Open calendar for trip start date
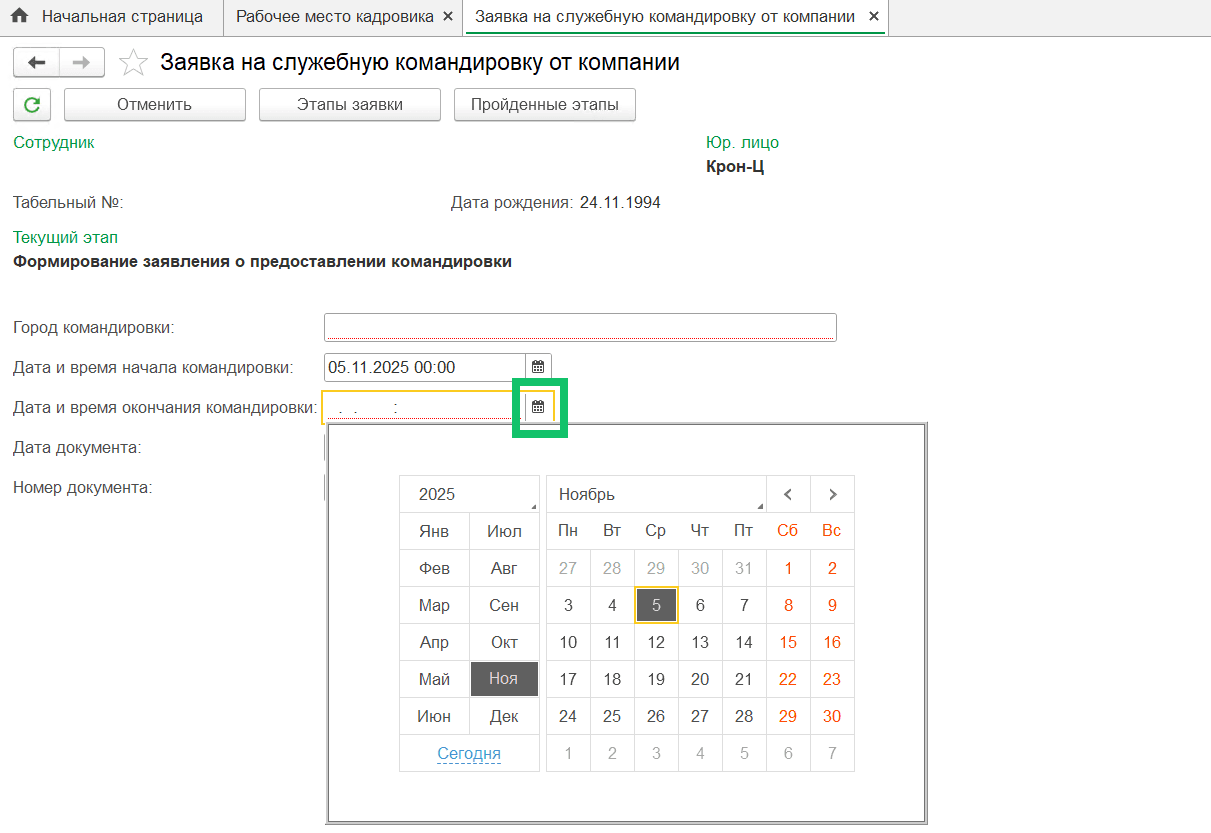Viewport: 1211px width, 833px height. pyautogui.click(x=538, y=367)
